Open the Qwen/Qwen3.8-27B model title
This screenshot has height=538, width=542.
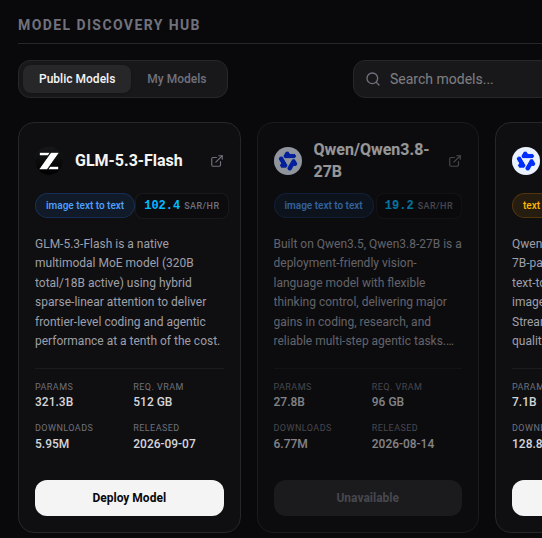[371, 160]
